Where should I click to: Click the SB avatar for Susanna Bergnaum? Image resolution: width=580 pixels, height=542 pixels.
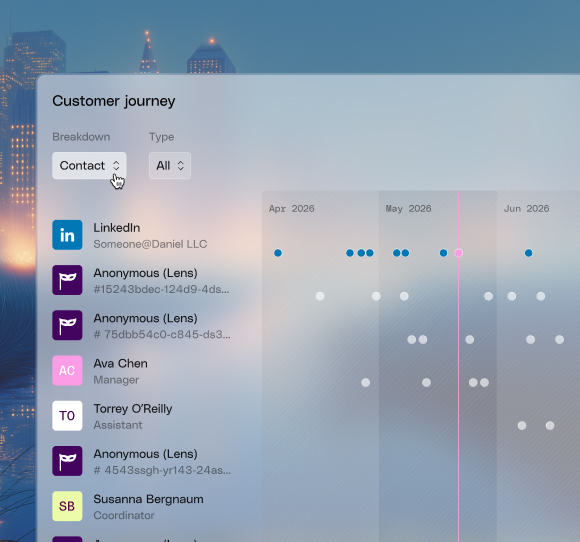pyautogui.click(x=67, y=506)
